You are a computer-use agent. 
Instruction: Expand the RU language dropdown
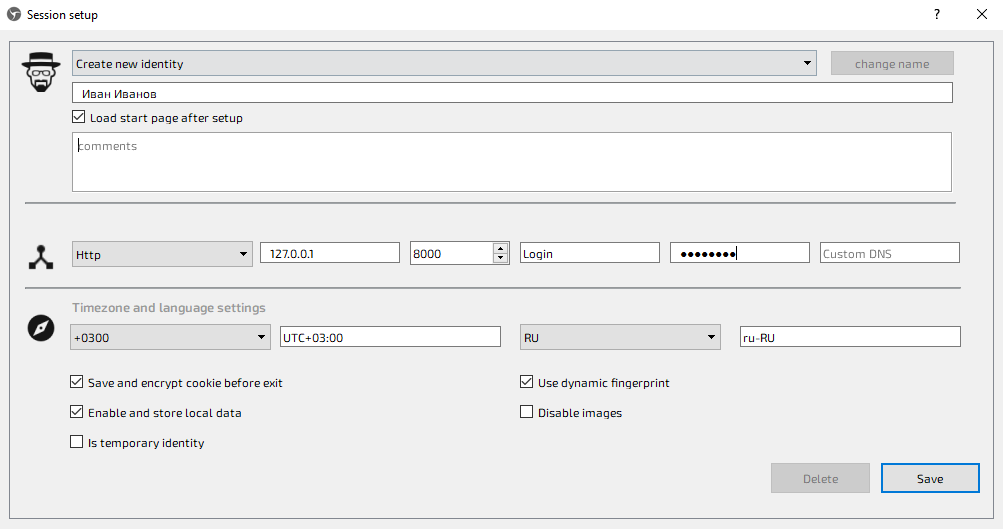pos(620,338)
